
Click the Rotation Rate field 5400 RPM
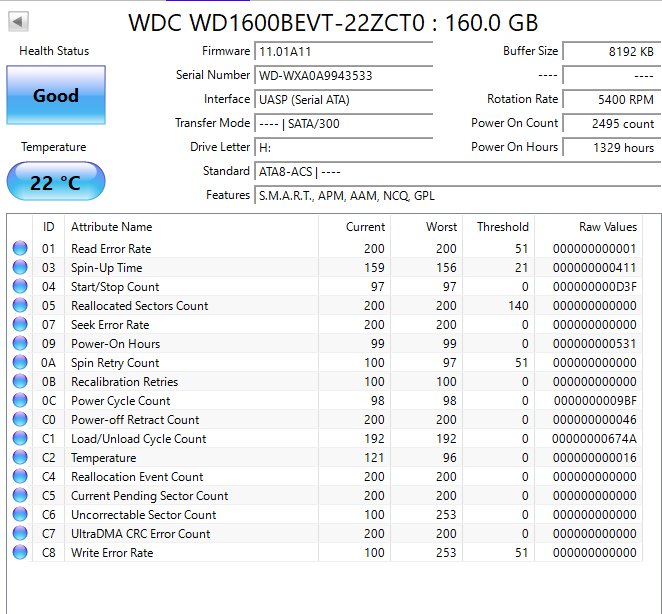[x=612, y=100]
